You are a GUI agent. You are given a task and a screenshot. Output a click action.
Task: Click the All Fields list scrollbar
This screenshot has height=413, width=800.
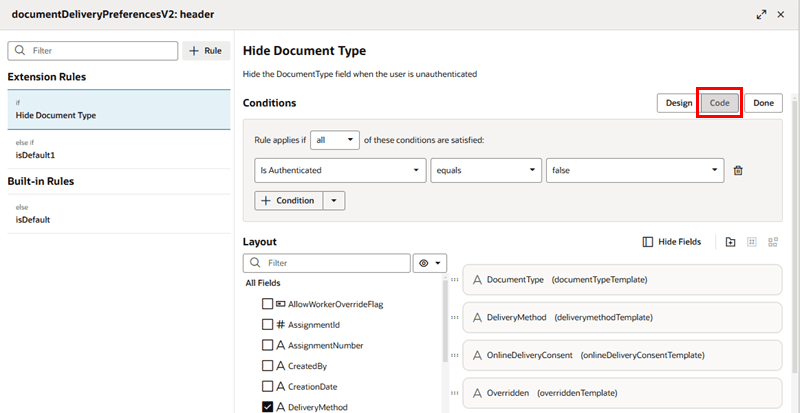point(445,321)
